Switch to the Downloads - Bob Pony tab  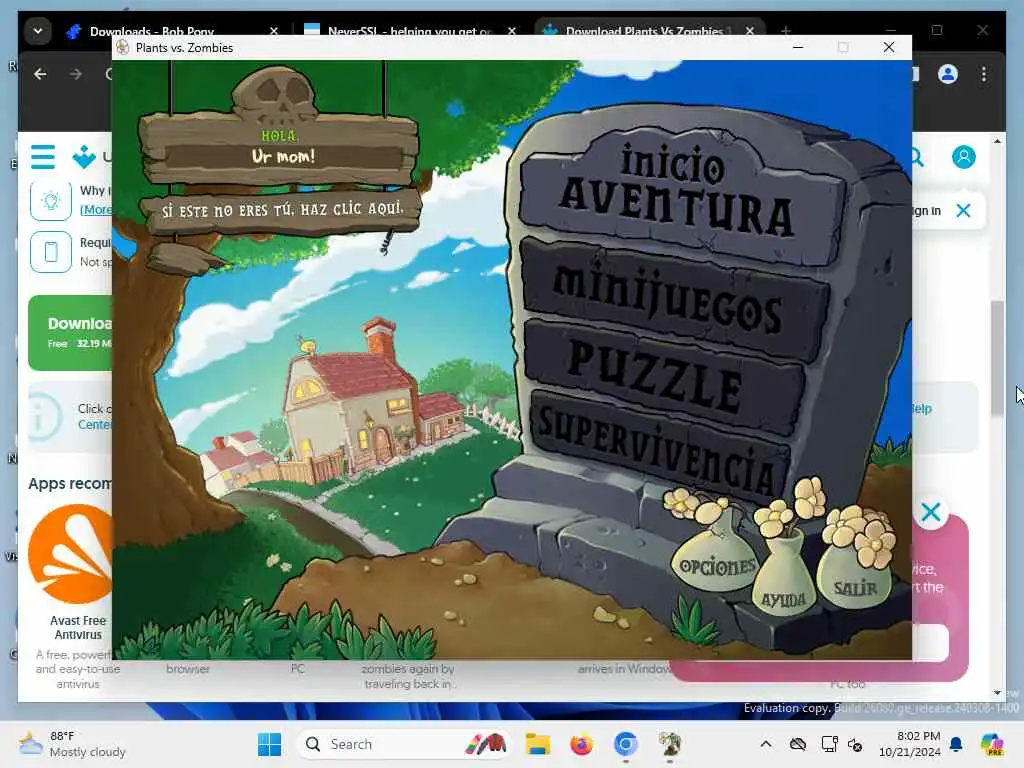pyautogui.click(x=152, y=31)
